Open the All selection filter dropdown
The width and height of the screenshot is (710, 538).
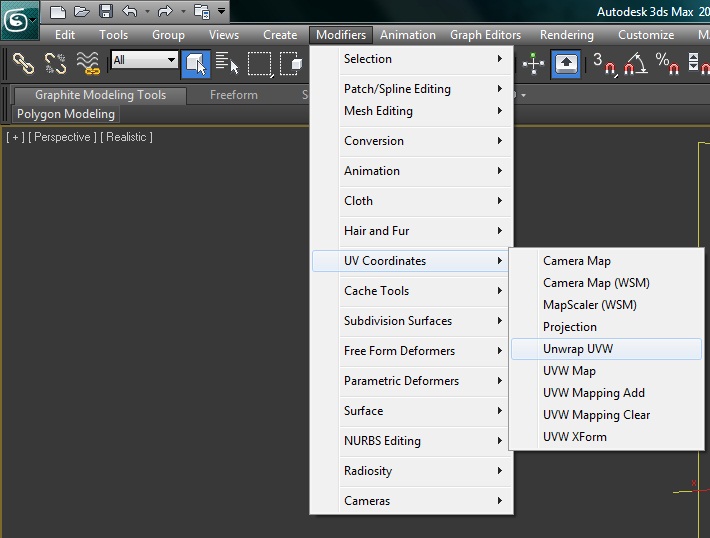144,60
